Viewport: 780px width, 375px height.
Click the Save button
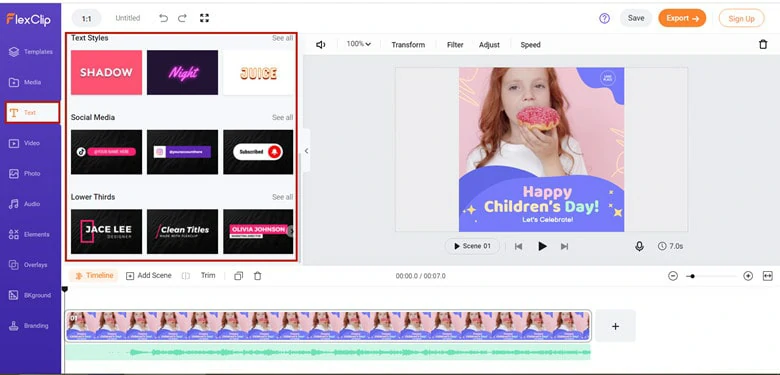[x=636, y=18]
